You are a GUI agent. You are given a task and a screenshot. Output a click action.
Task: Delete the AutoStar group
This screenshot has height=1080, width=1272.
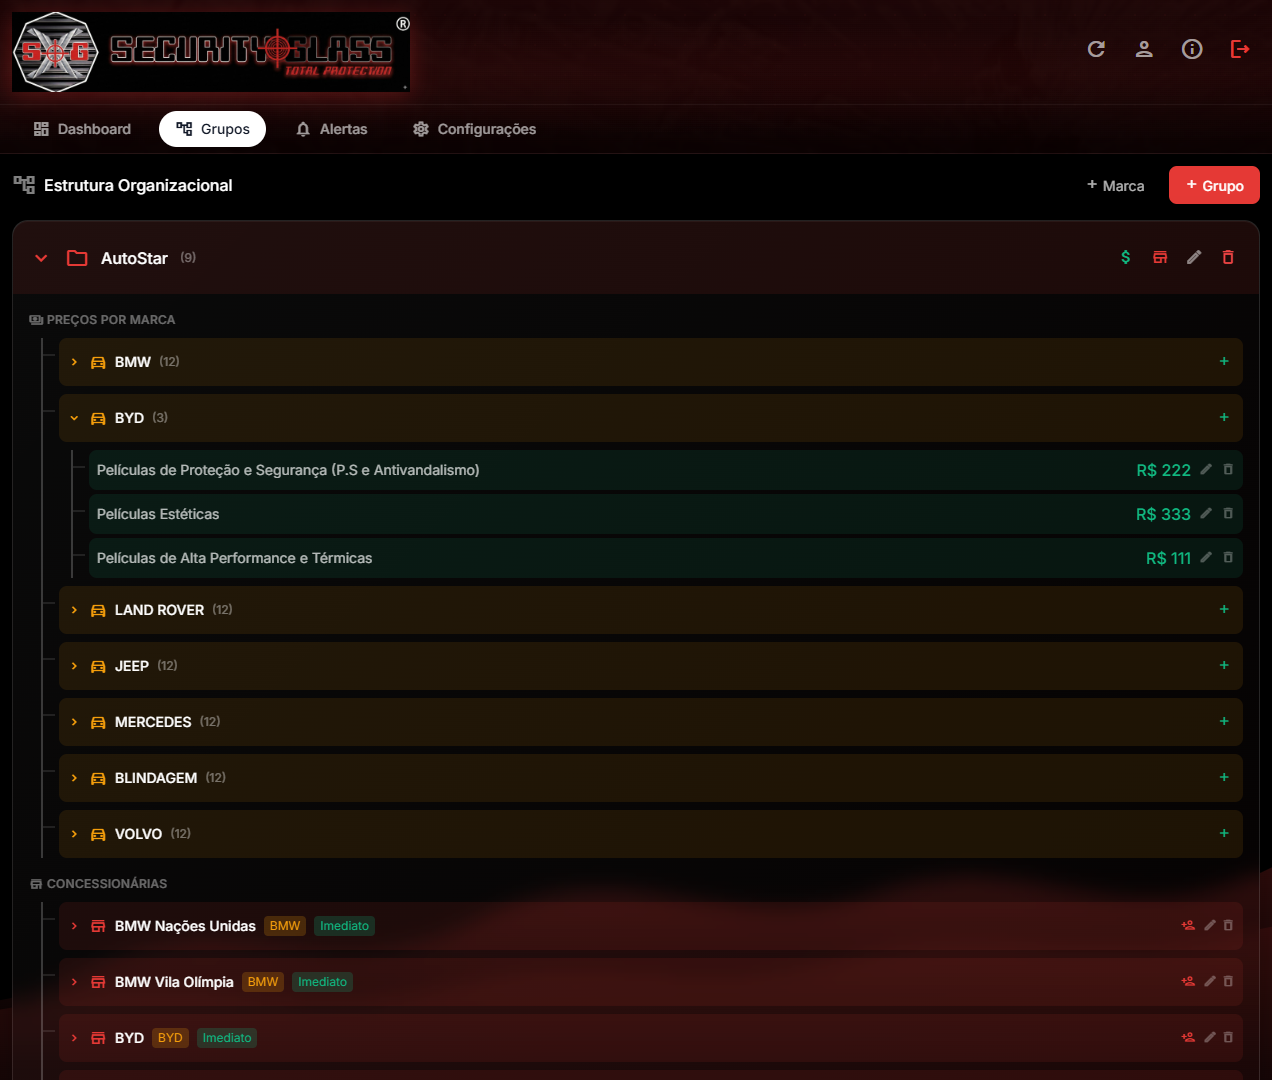tap(1228, 258)
